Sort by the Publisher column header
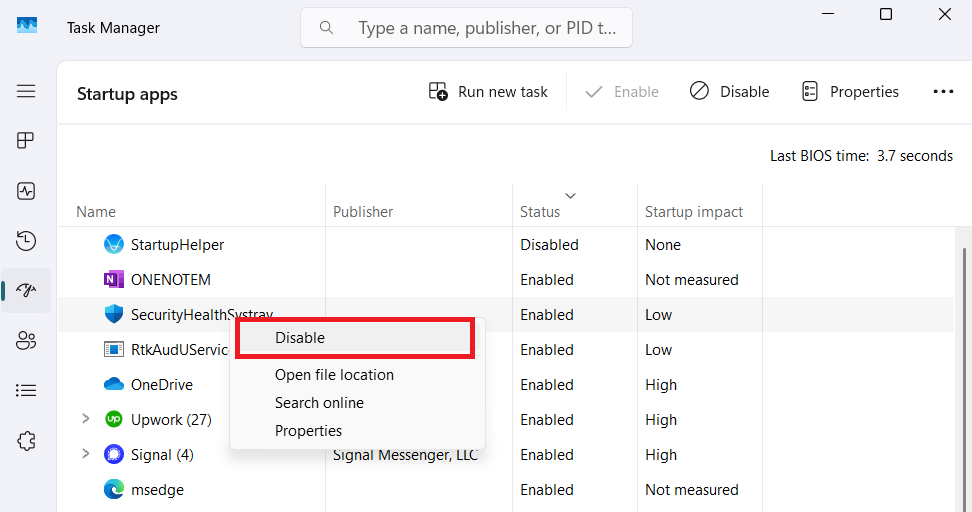The width and height of the screenshot is (972, 512). pyautogui.click(x=363, y=212)
